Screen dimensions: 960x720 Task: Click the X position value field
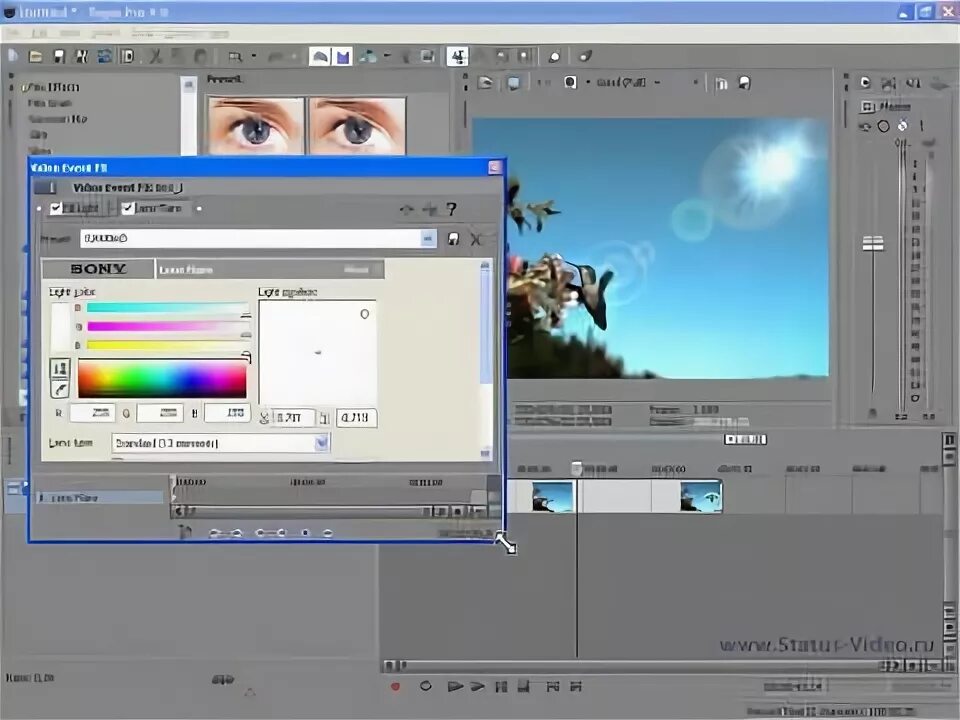click(293, 418)
